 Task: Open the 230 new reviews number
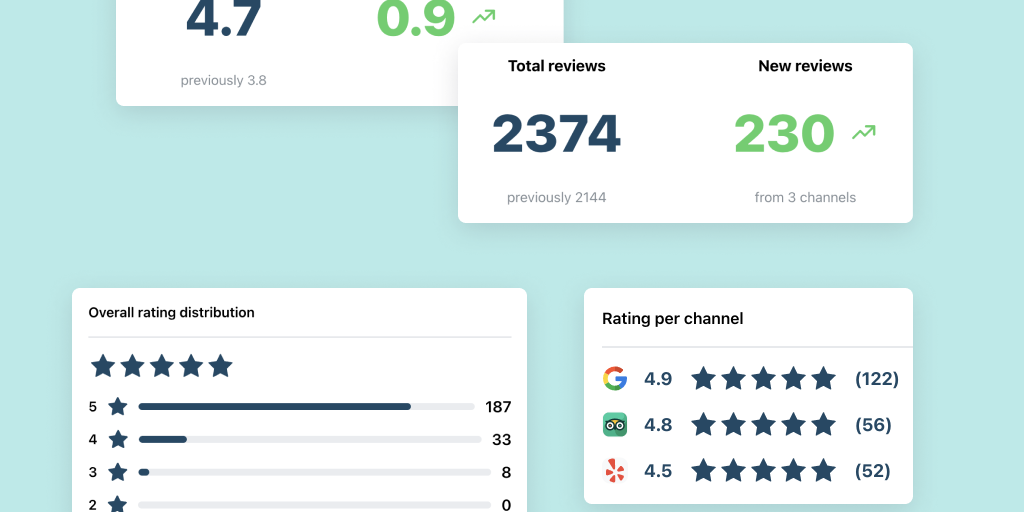(784, 134)
